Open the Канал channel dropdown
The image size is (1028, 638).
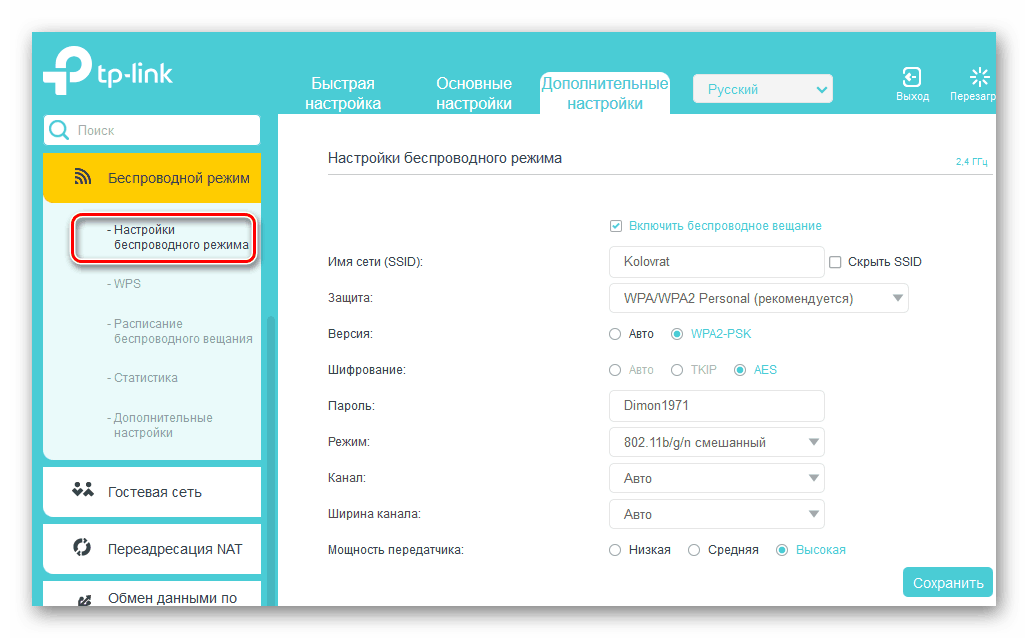pos(717,479)
